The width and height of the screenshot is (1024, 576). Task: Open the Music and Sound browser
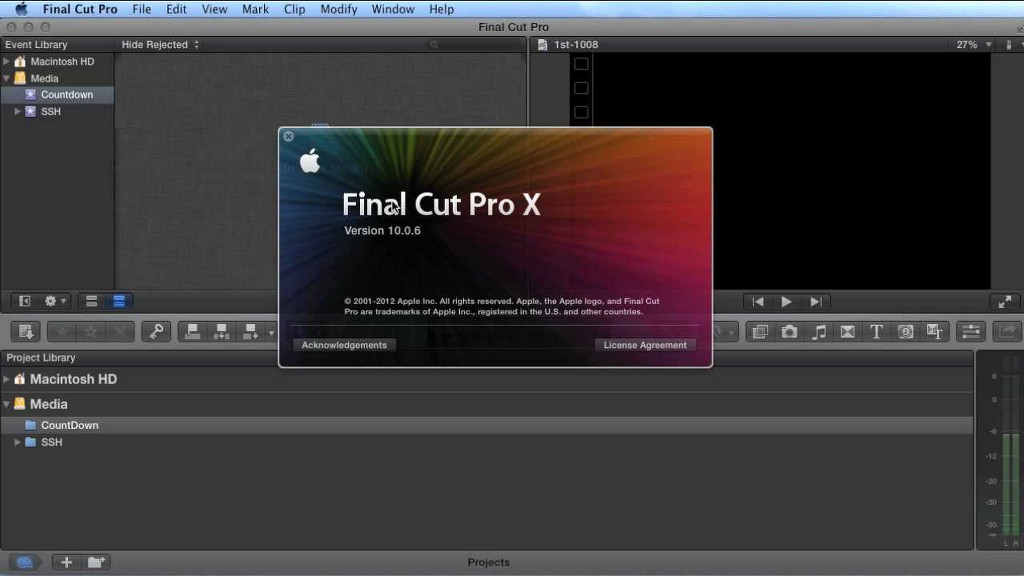[x=819, y=332]
